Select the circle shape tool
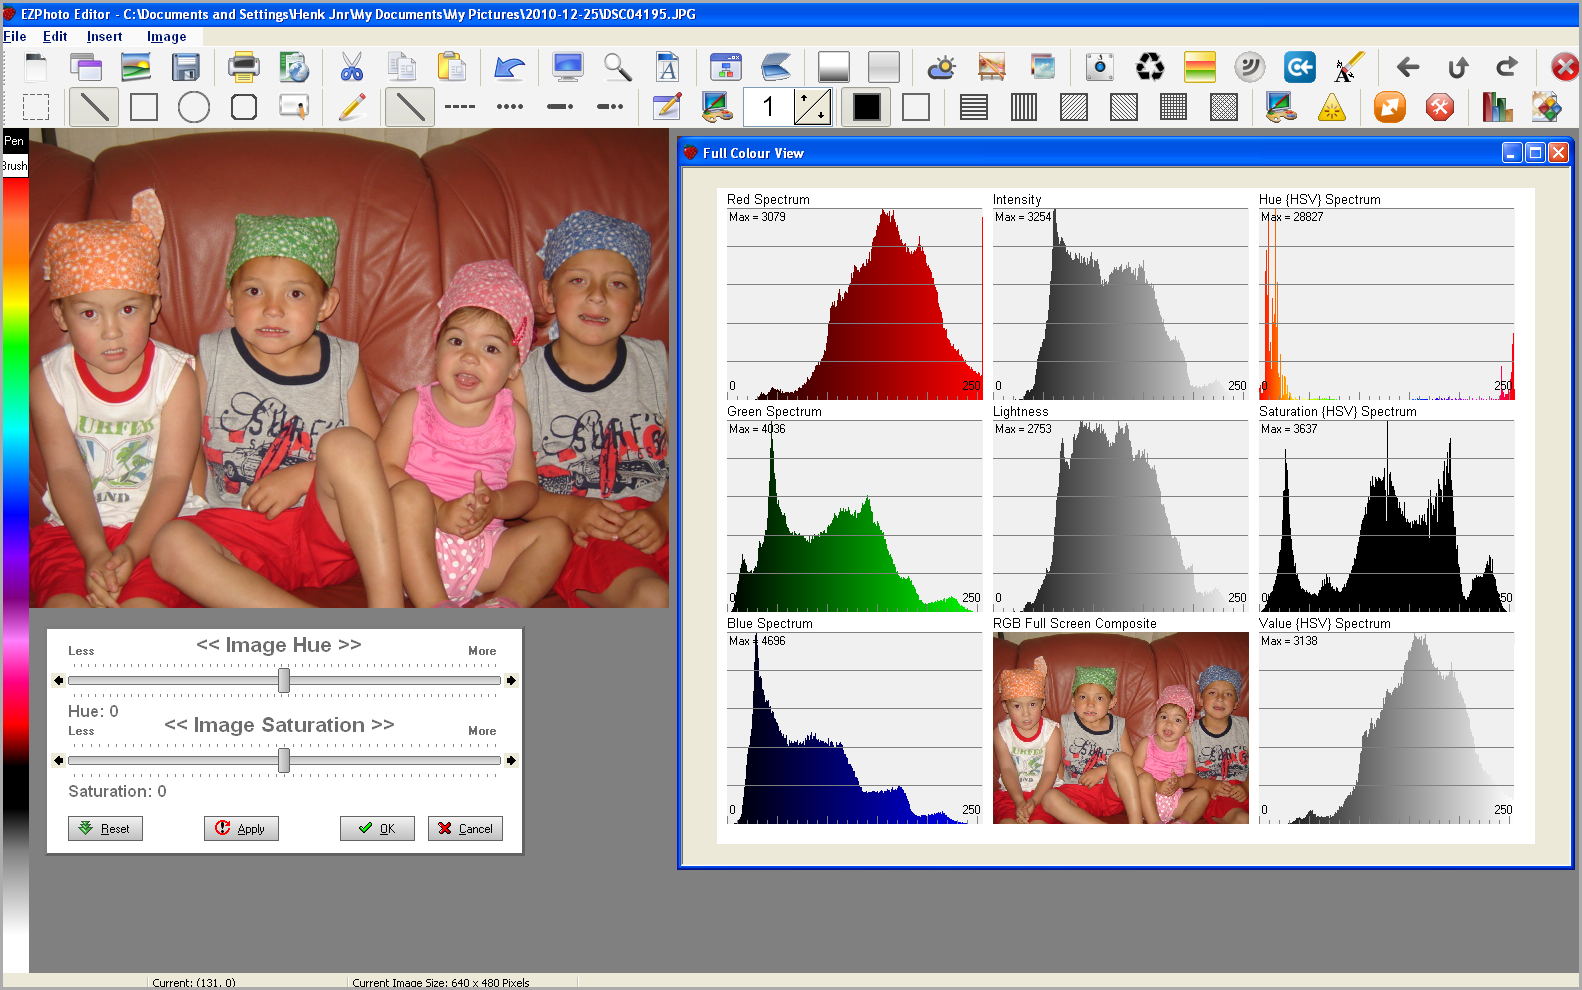 click(x=194, y=107)
